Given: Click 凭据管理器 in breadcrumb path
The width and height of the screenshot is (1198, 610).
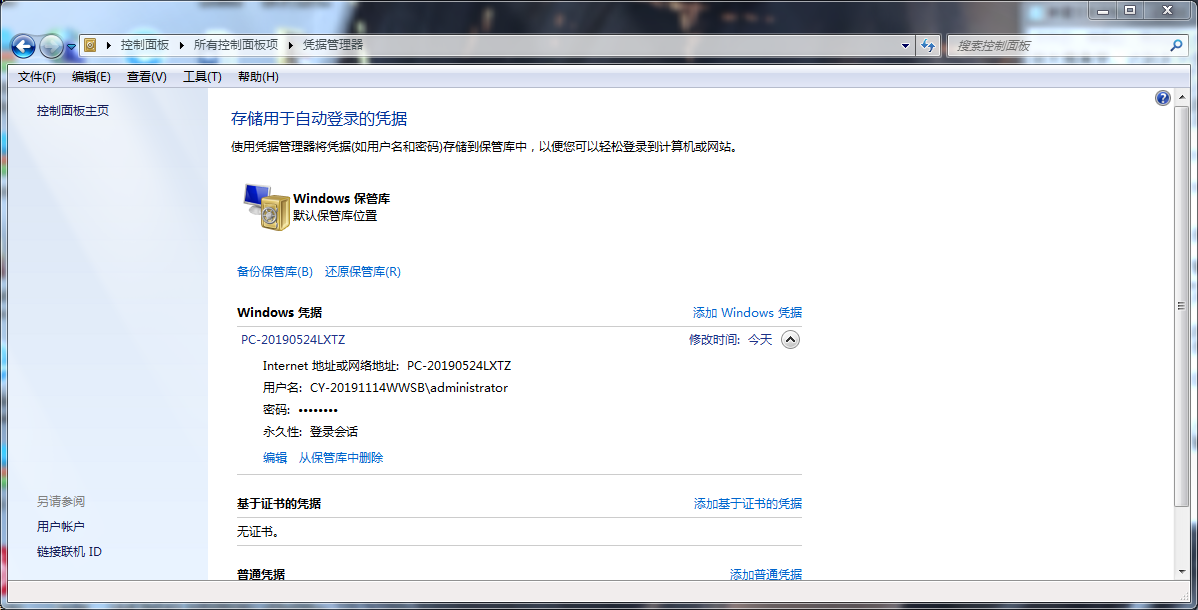Looking at the screenshot, I should 333,45.
